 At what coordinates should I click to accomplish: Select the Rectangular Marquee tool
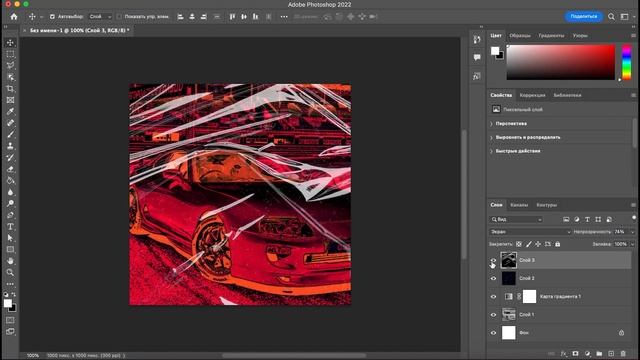10,54
